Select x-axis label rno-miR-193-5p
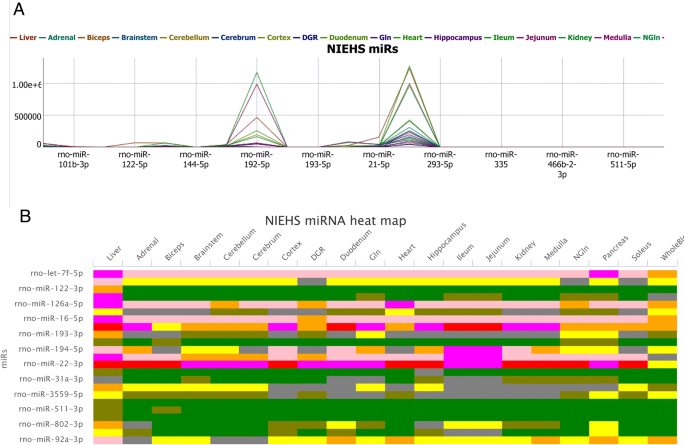 (318, 159)
